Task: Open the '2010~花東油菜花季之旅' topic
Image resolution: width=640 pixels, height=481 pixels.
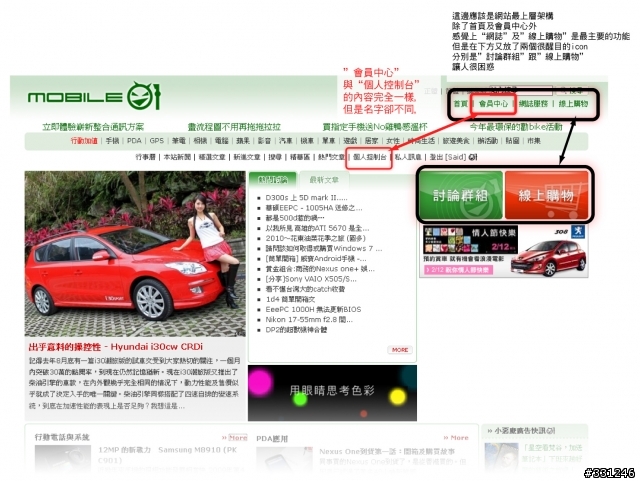Action: (x=316, y=238)
